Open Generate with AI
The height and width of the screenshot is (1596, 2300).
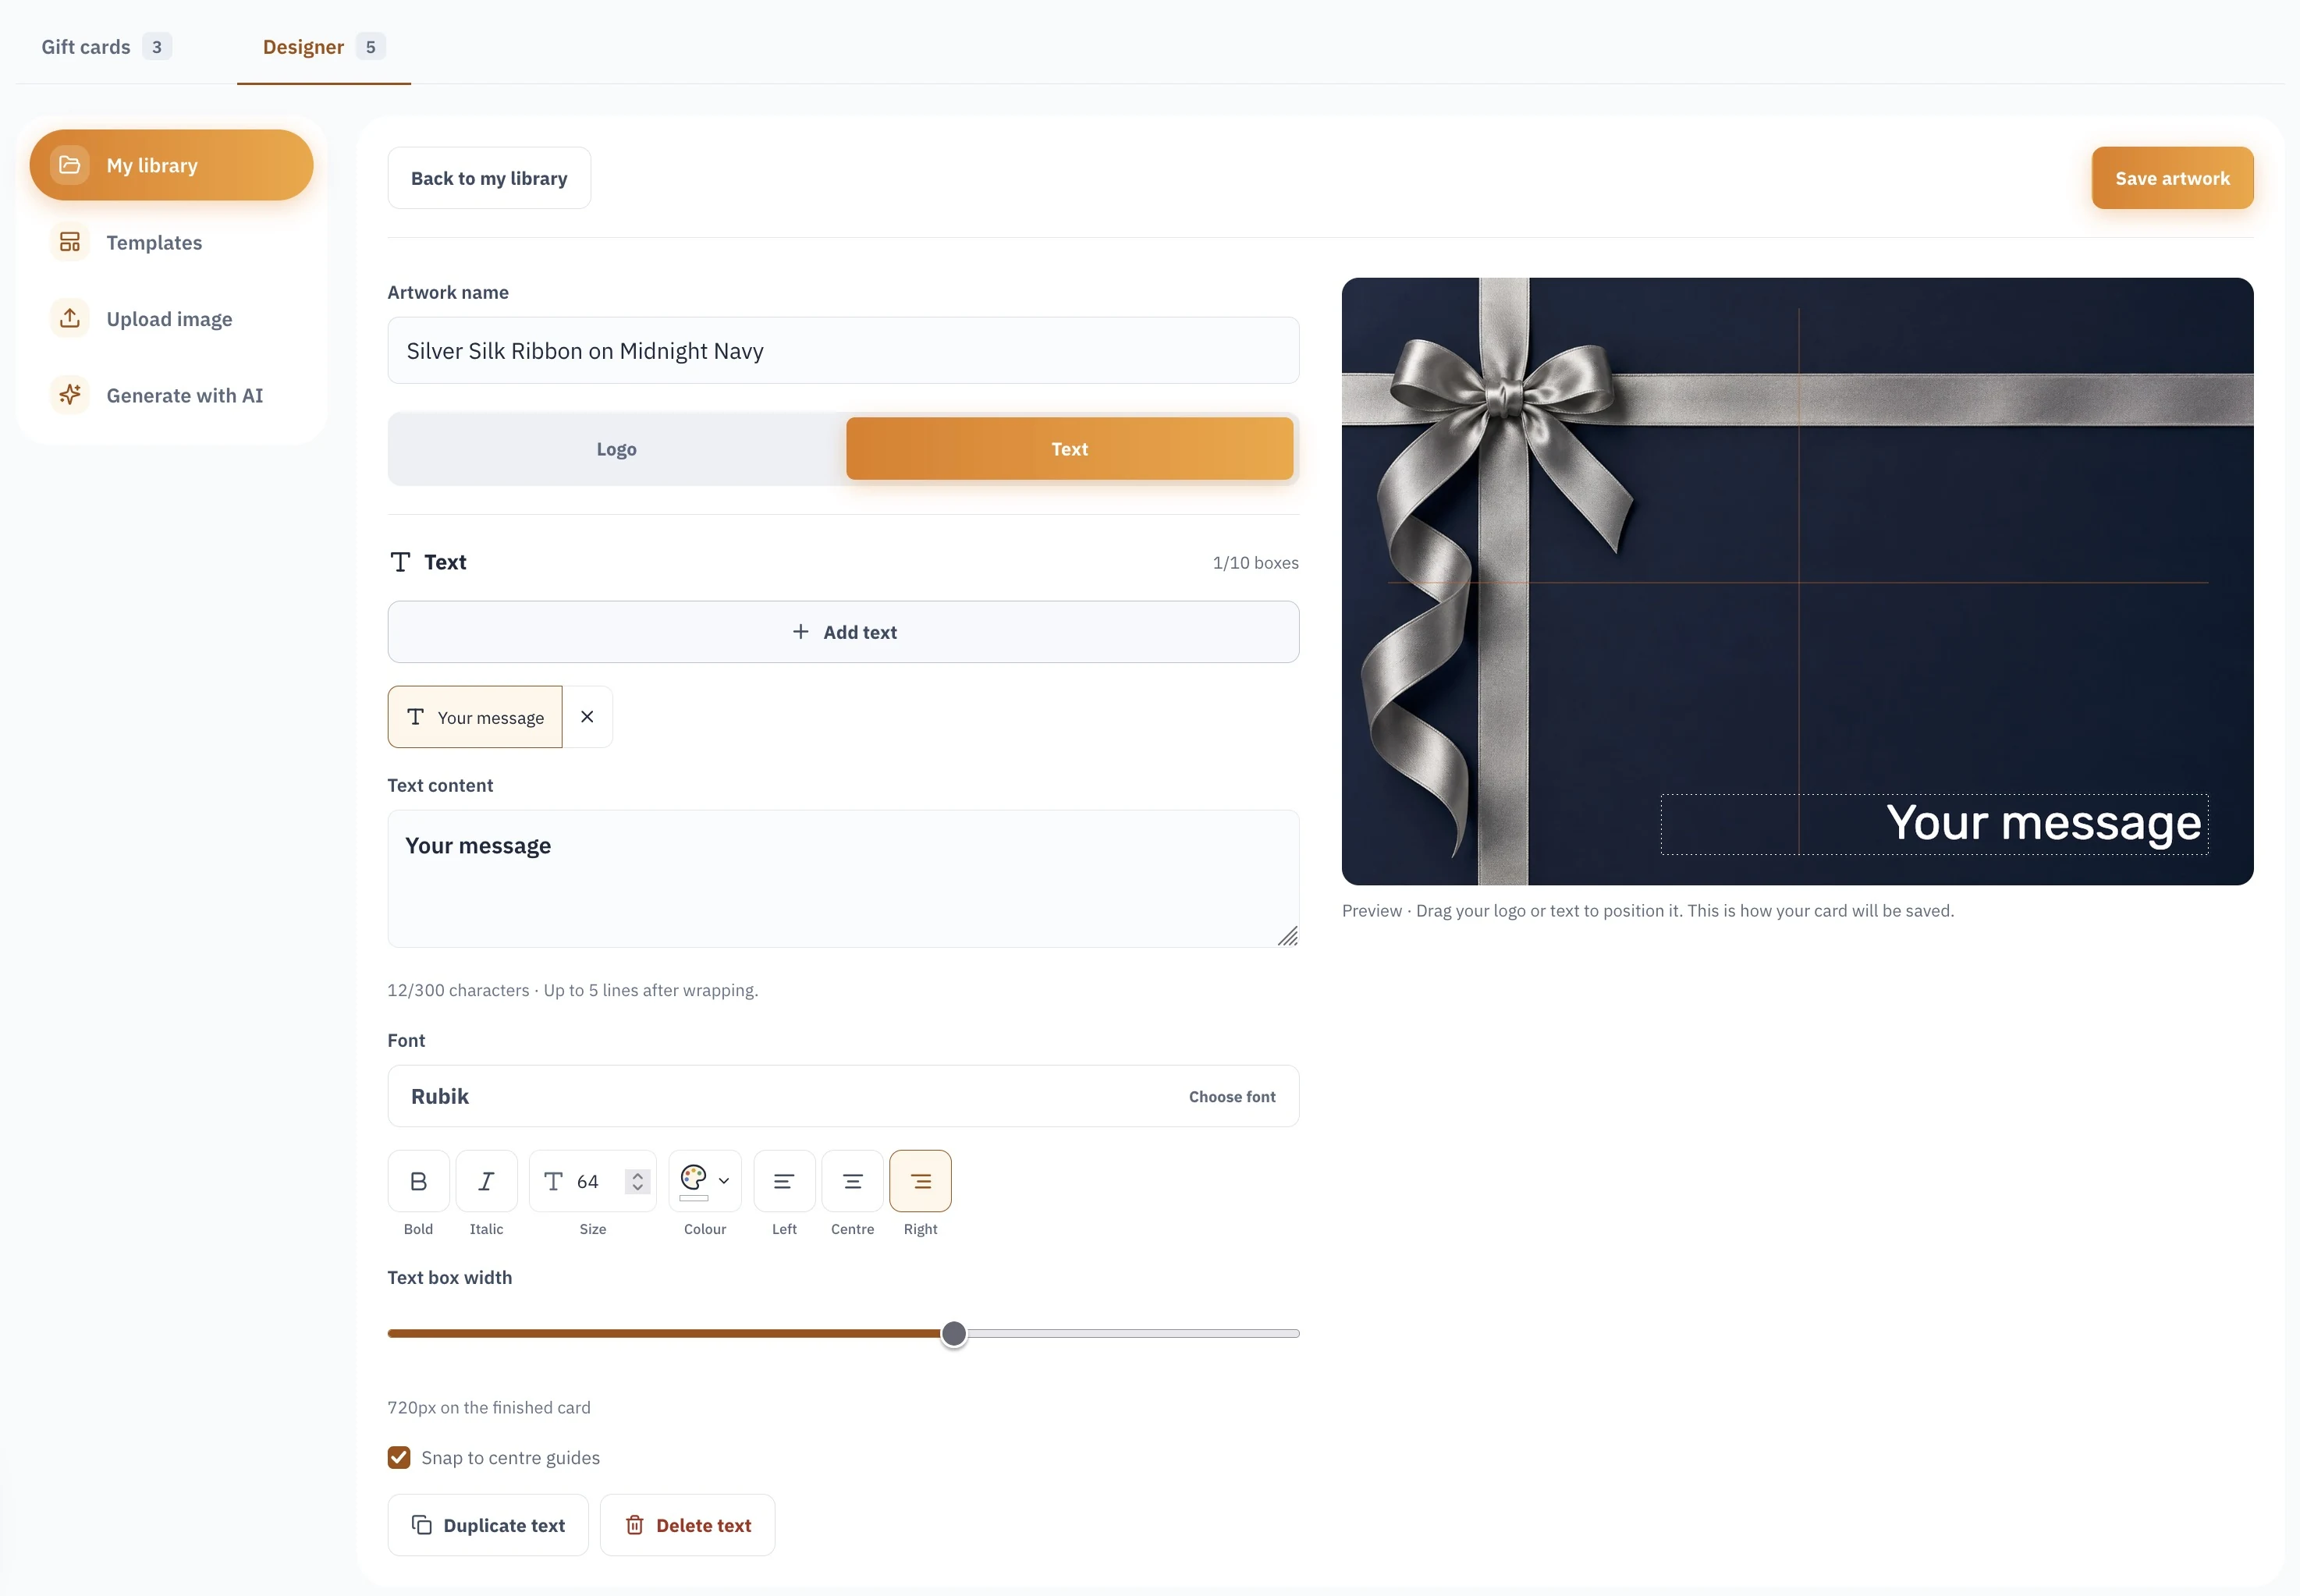coord(171,395)
